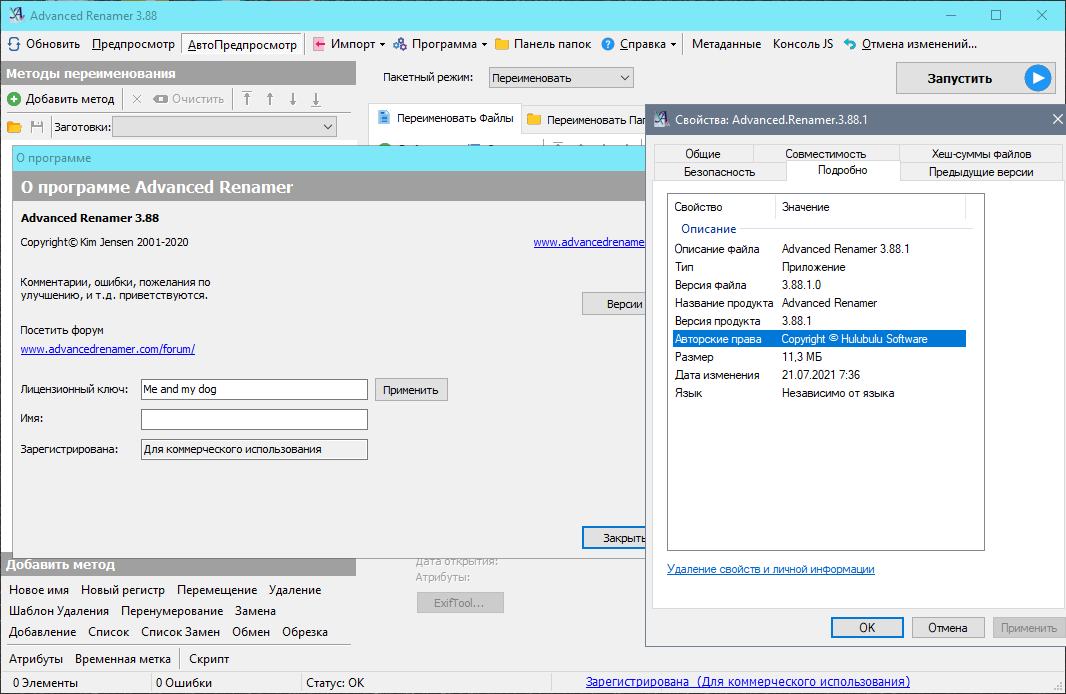Click the Импорт arrow icon
Screen dimensions: 1066x694
pos(319,44)
